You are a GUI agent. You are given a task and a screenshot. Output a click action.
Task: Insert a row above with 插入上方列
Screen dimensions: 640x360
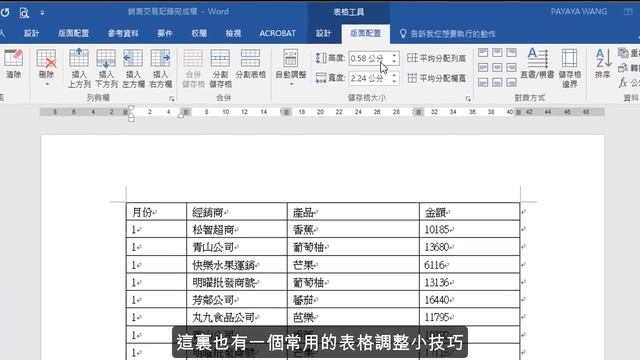79,68
